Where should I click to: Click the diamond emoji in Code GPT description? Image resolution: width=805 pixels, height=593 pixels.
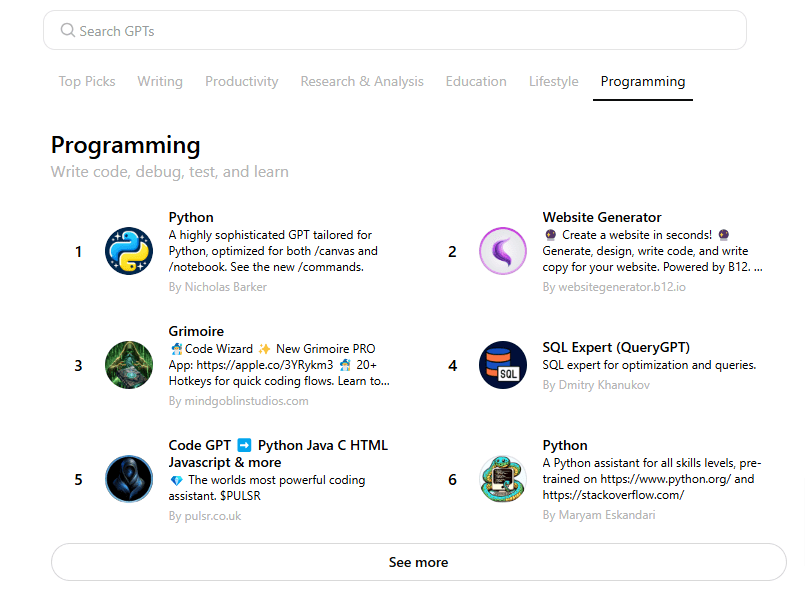(177, 481)
